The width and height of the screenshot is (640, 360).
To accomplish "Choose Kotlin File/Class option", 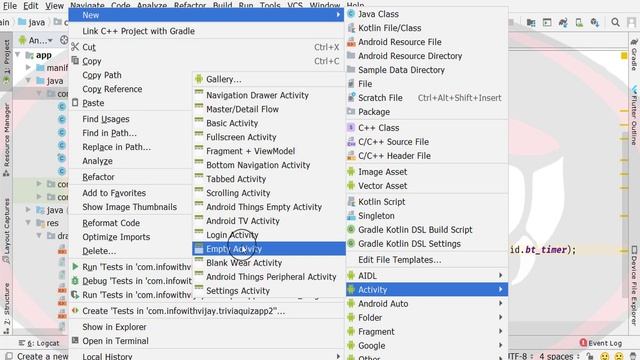I will click(x=427, y=28).
